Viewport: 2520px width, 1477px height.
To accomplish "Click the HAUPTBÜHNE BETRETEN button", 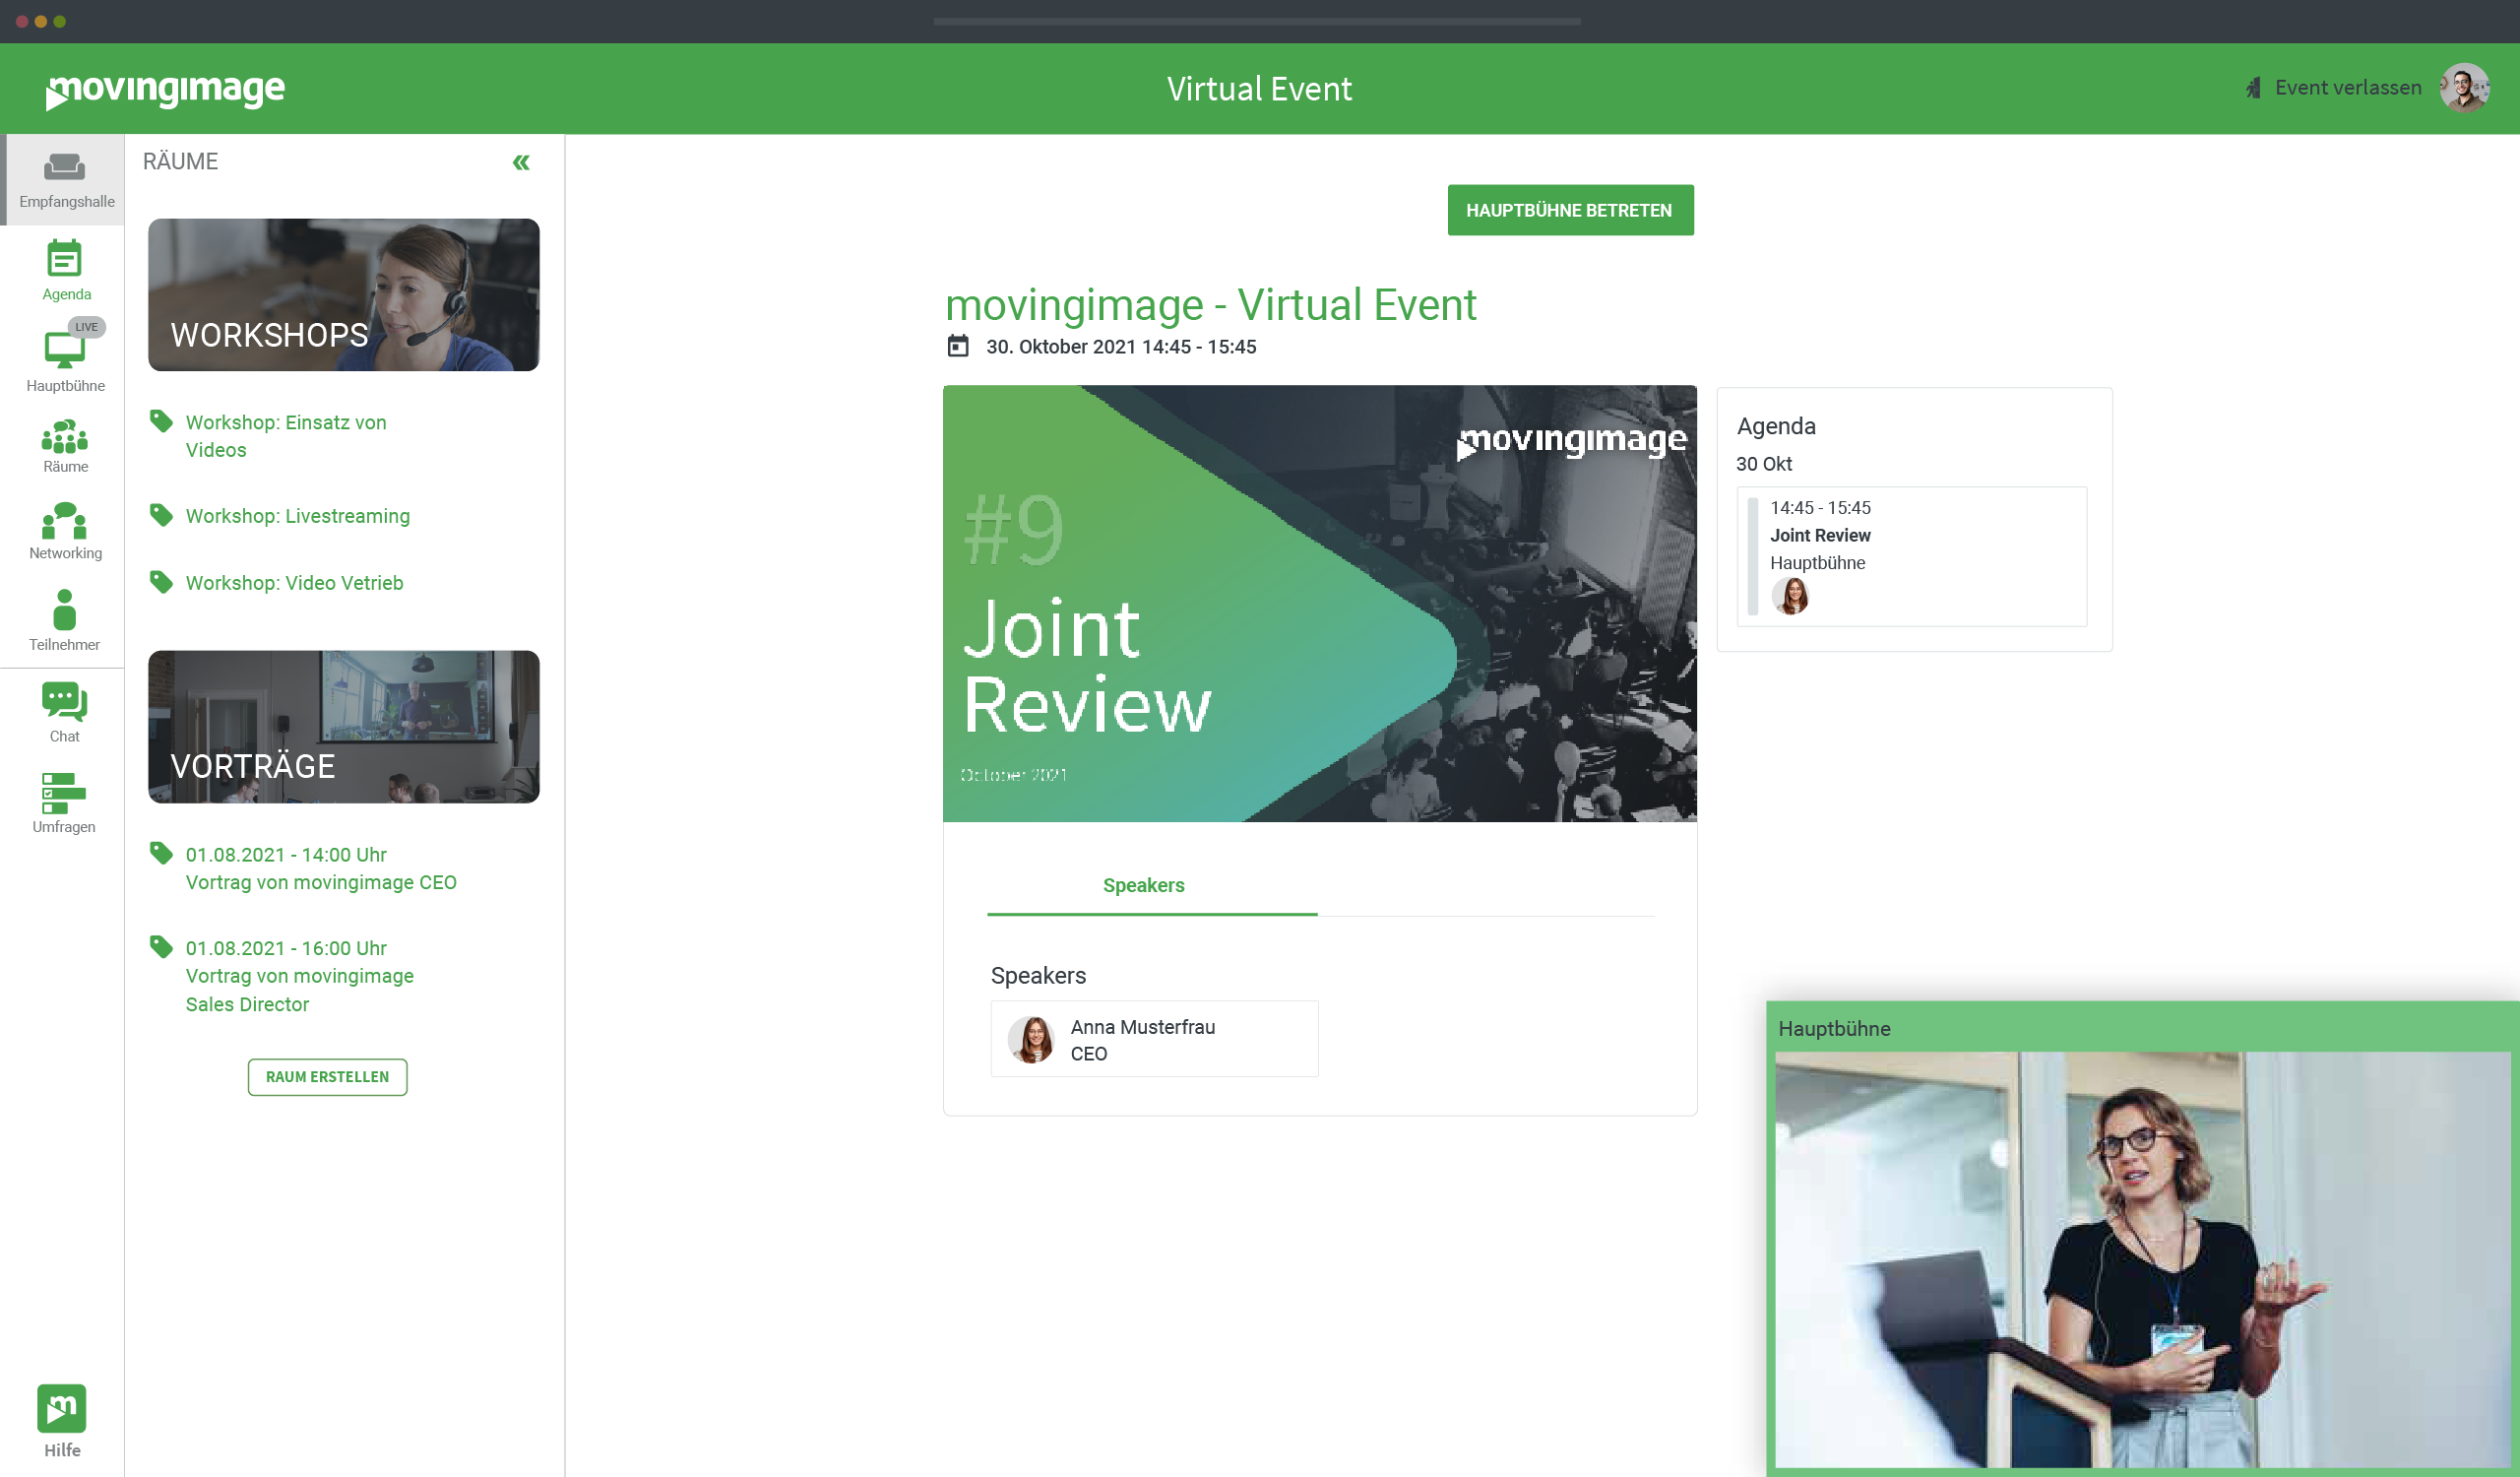I will (x=1569, y=210).
